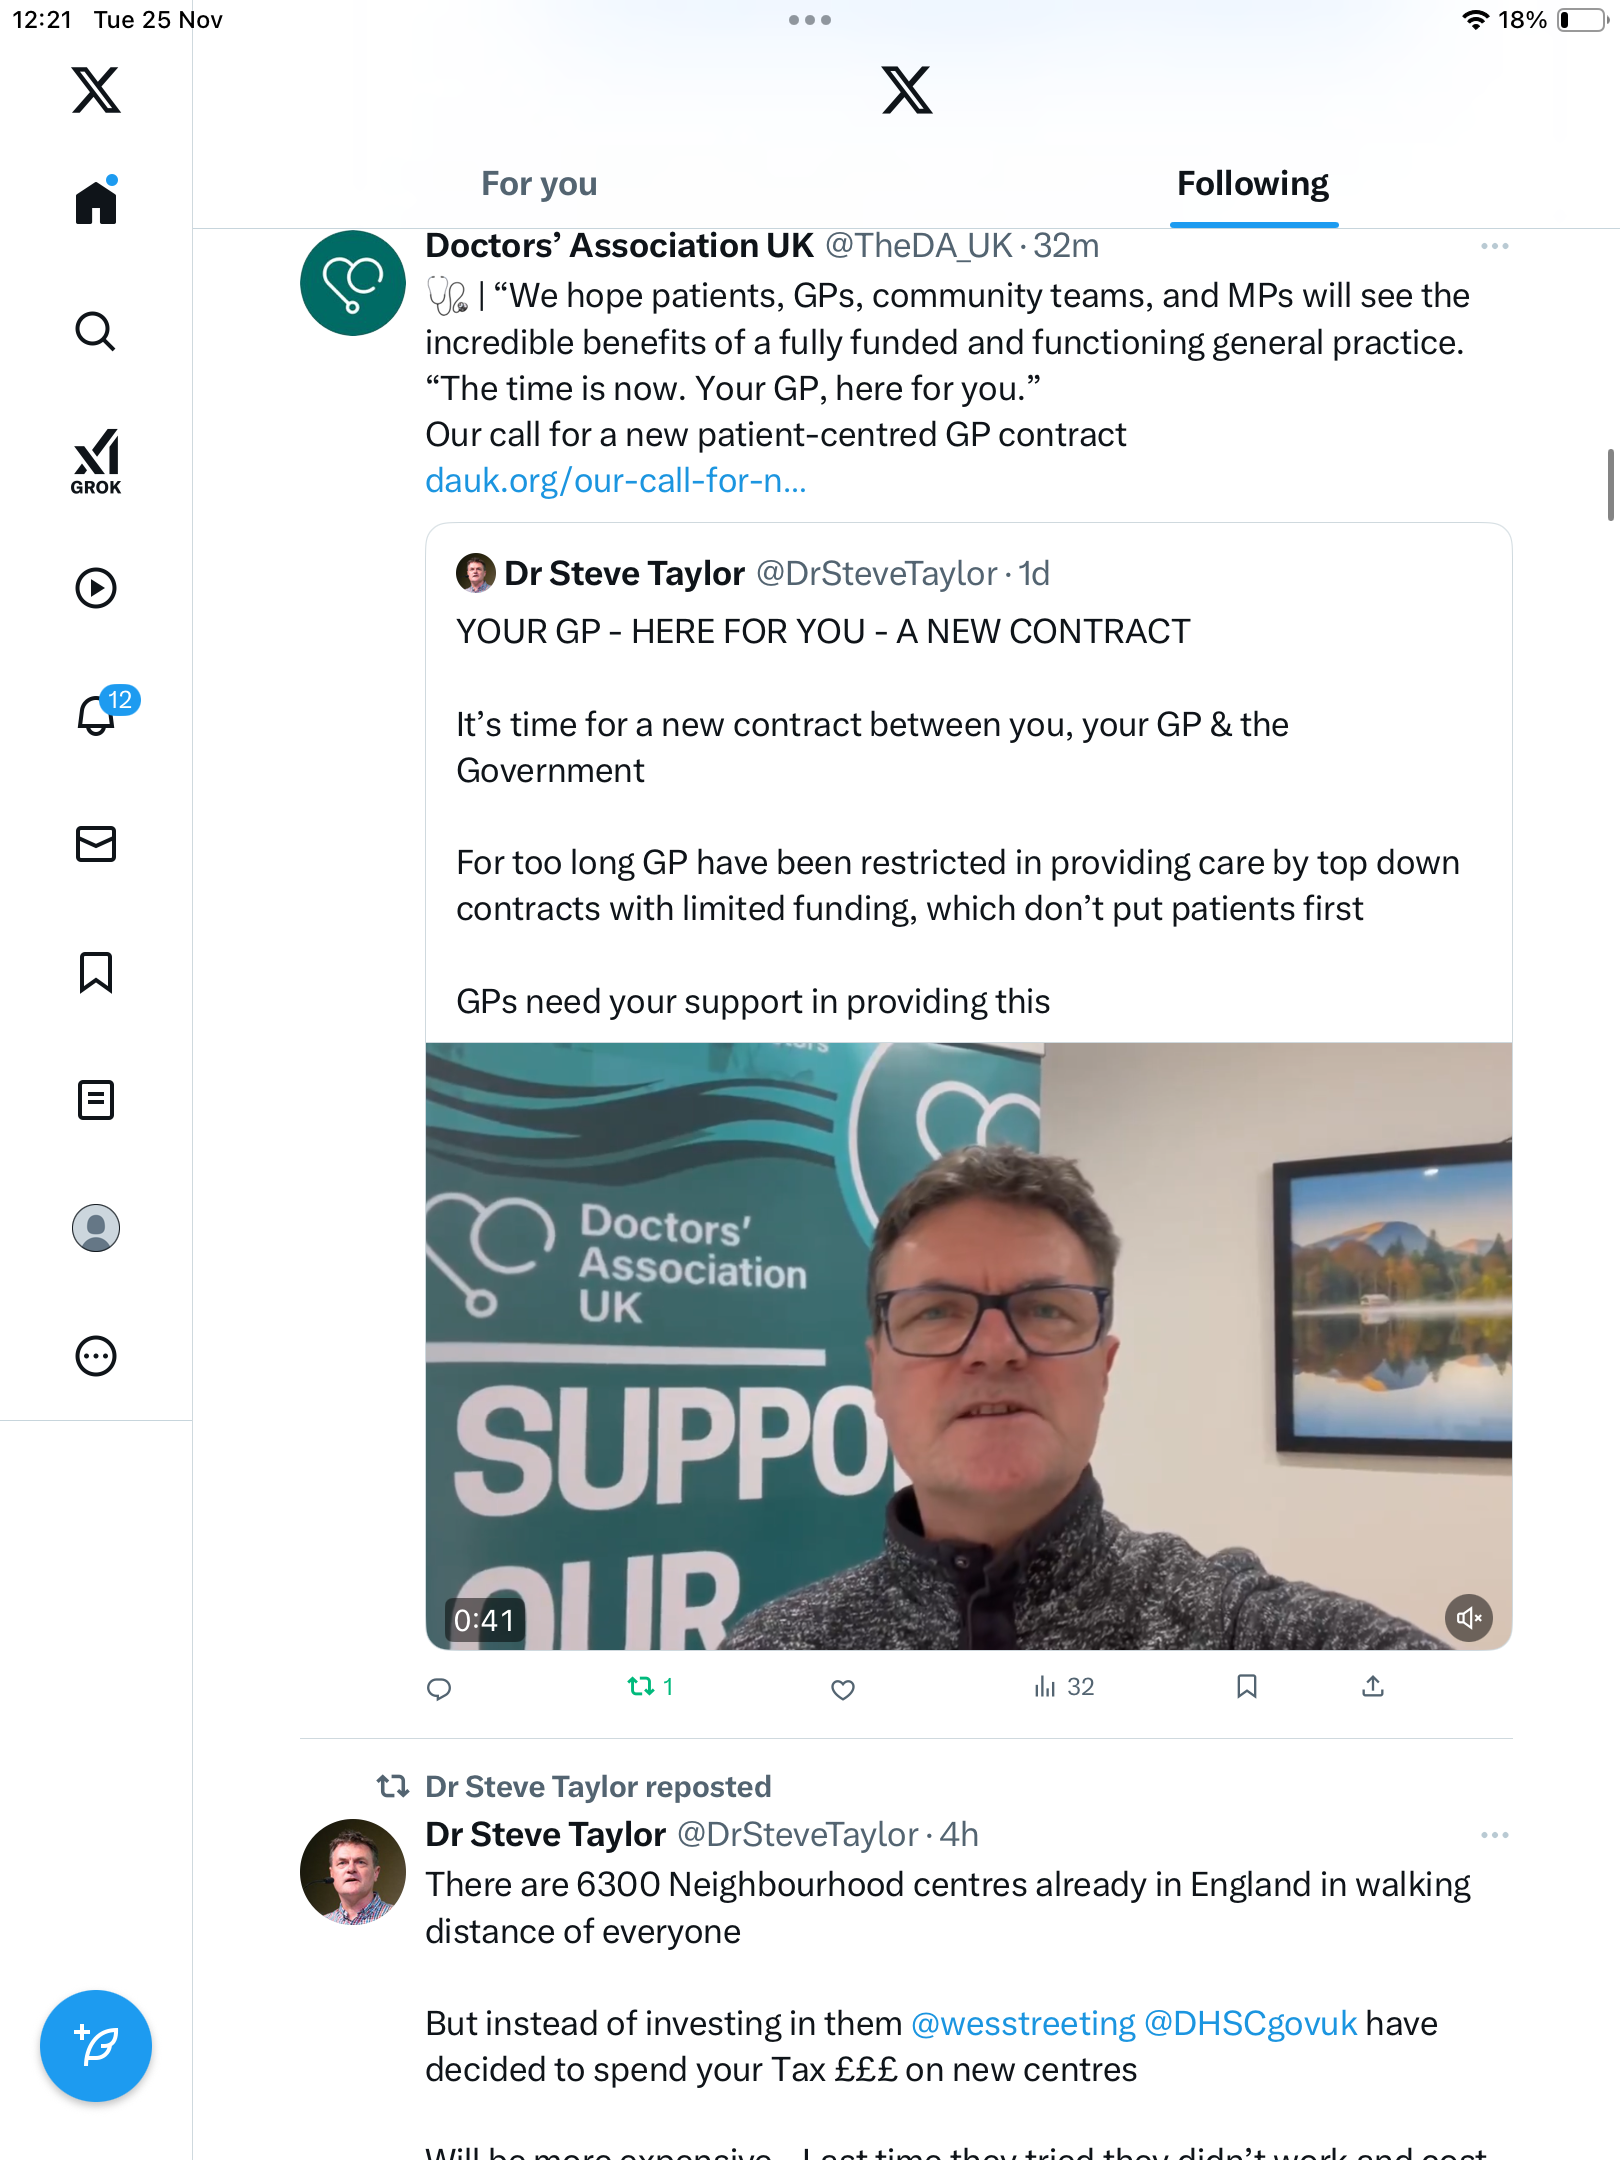Open the Search page
This screenshot has width=1620, height=2160.
point(96,331)
